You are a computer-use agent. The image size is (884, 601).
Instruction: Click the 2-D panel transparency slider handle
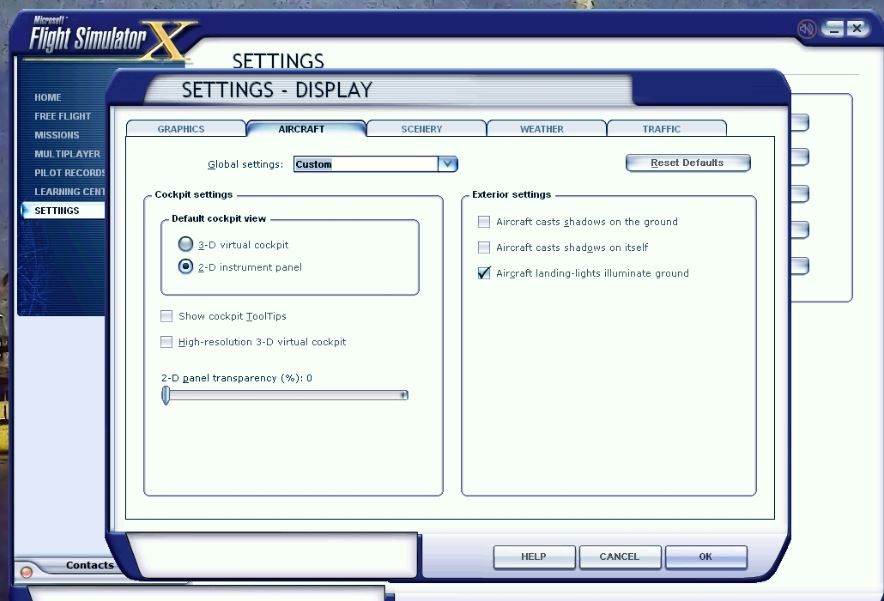click(x=166, y=395)
